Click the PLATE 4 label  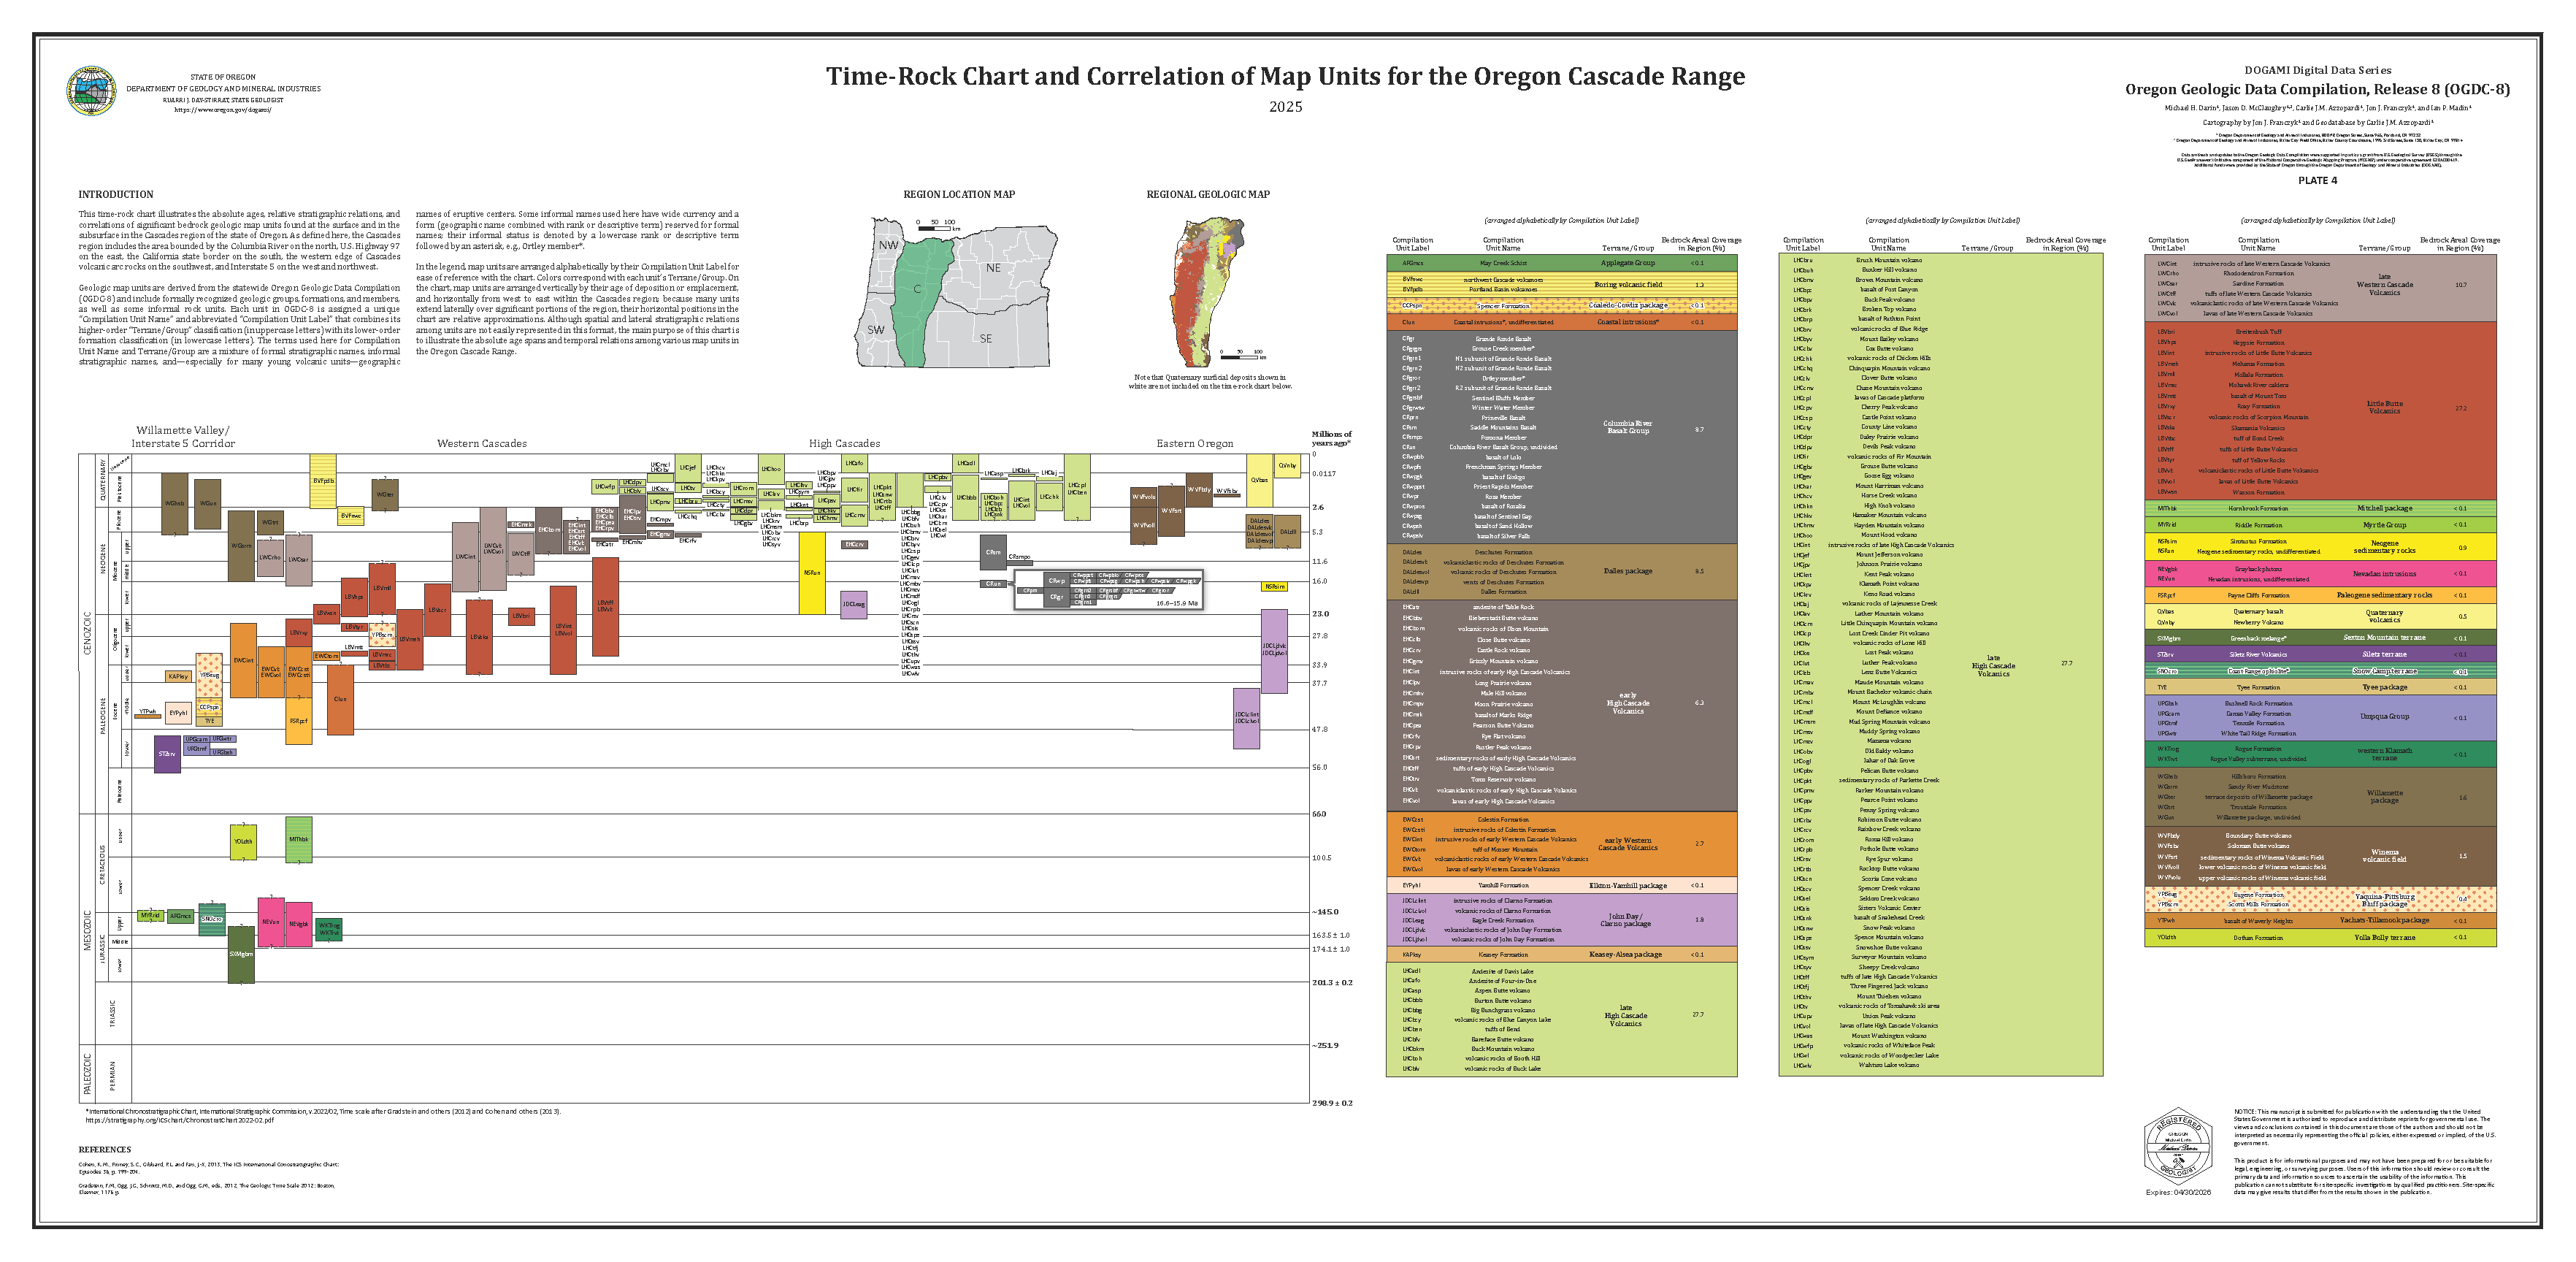coord(2317,181)
